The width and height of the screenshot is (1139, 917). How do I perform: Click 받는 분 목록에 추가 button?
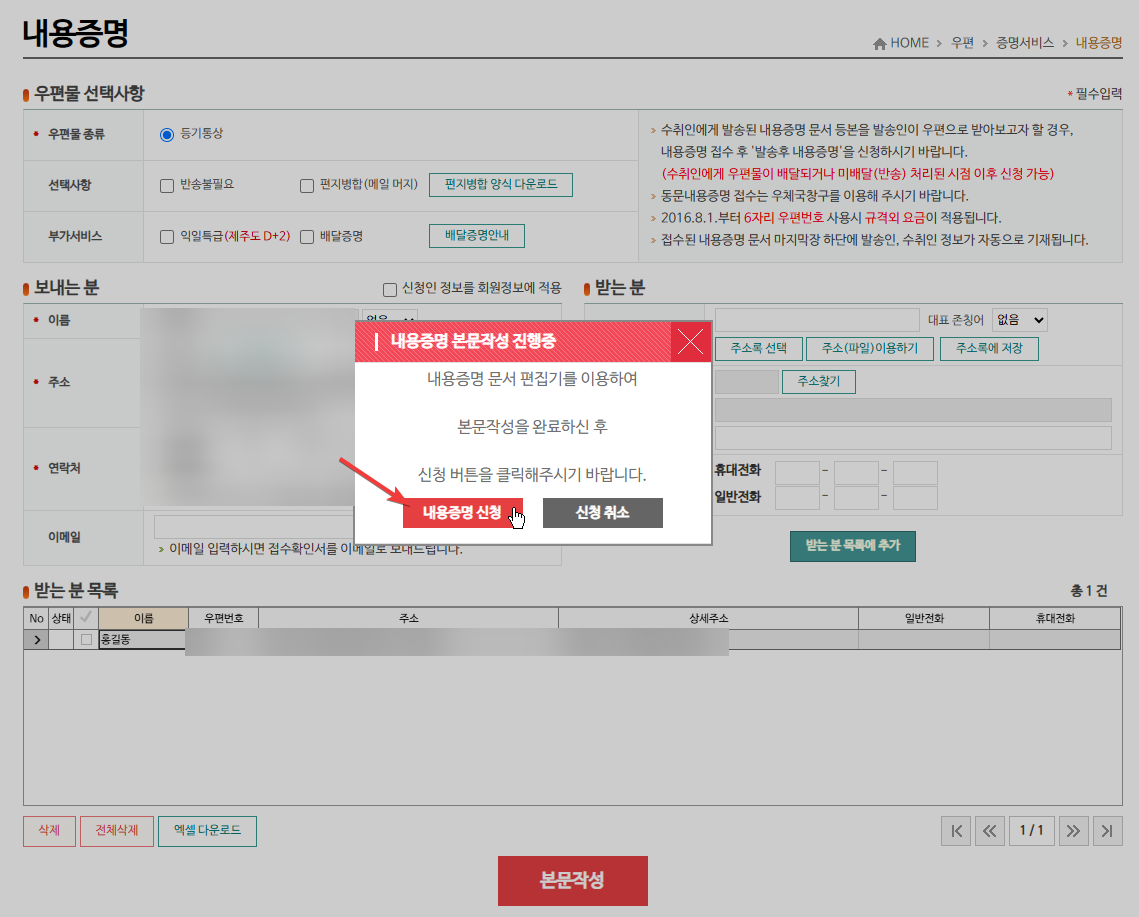853,546
